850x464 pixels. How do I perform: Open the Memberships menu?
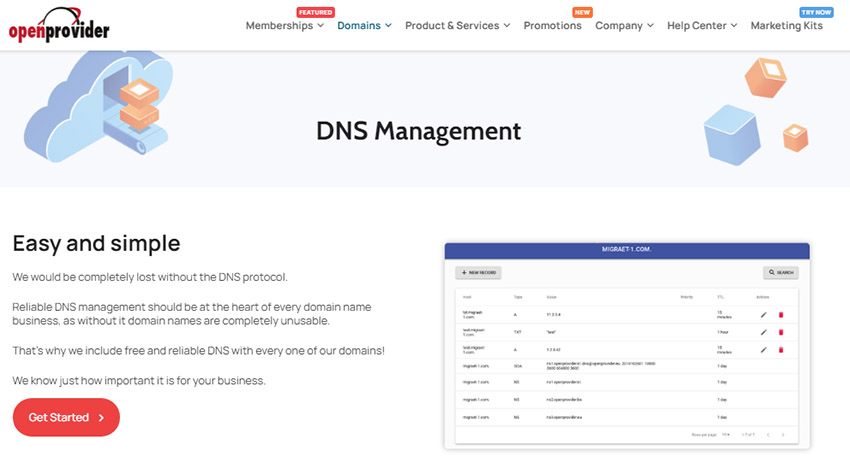[x=285, y=25]
